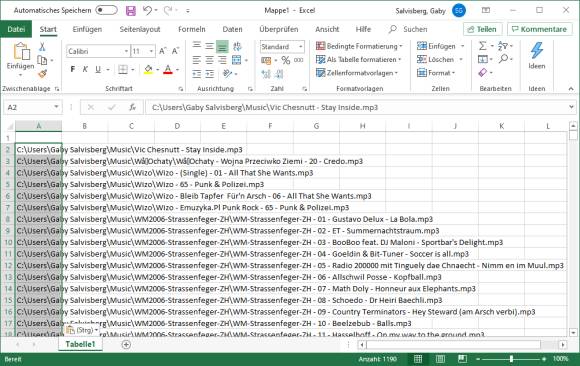Click the Clear eraser icon
580x366 pixels.
coord(482,73)
